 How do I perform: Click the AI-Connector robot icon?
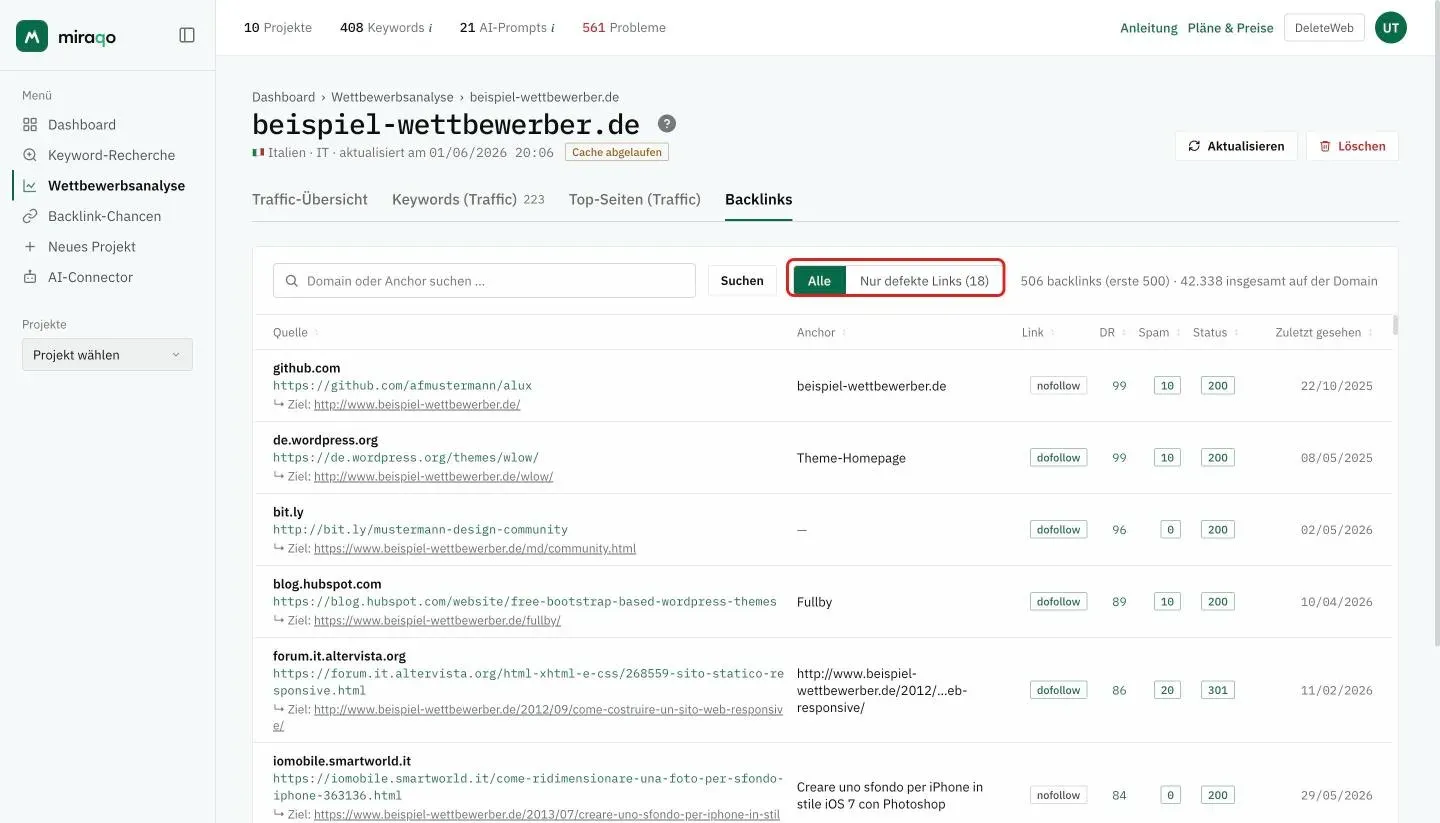point(30,277)
